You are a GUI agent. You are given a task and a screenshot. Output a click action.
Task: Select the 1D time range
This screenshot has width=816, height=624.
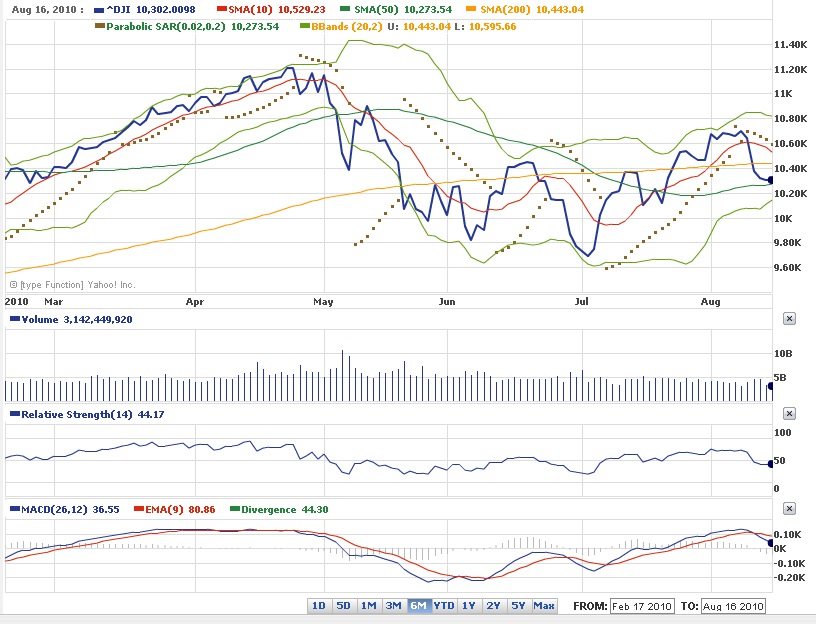tap(318, 605)
